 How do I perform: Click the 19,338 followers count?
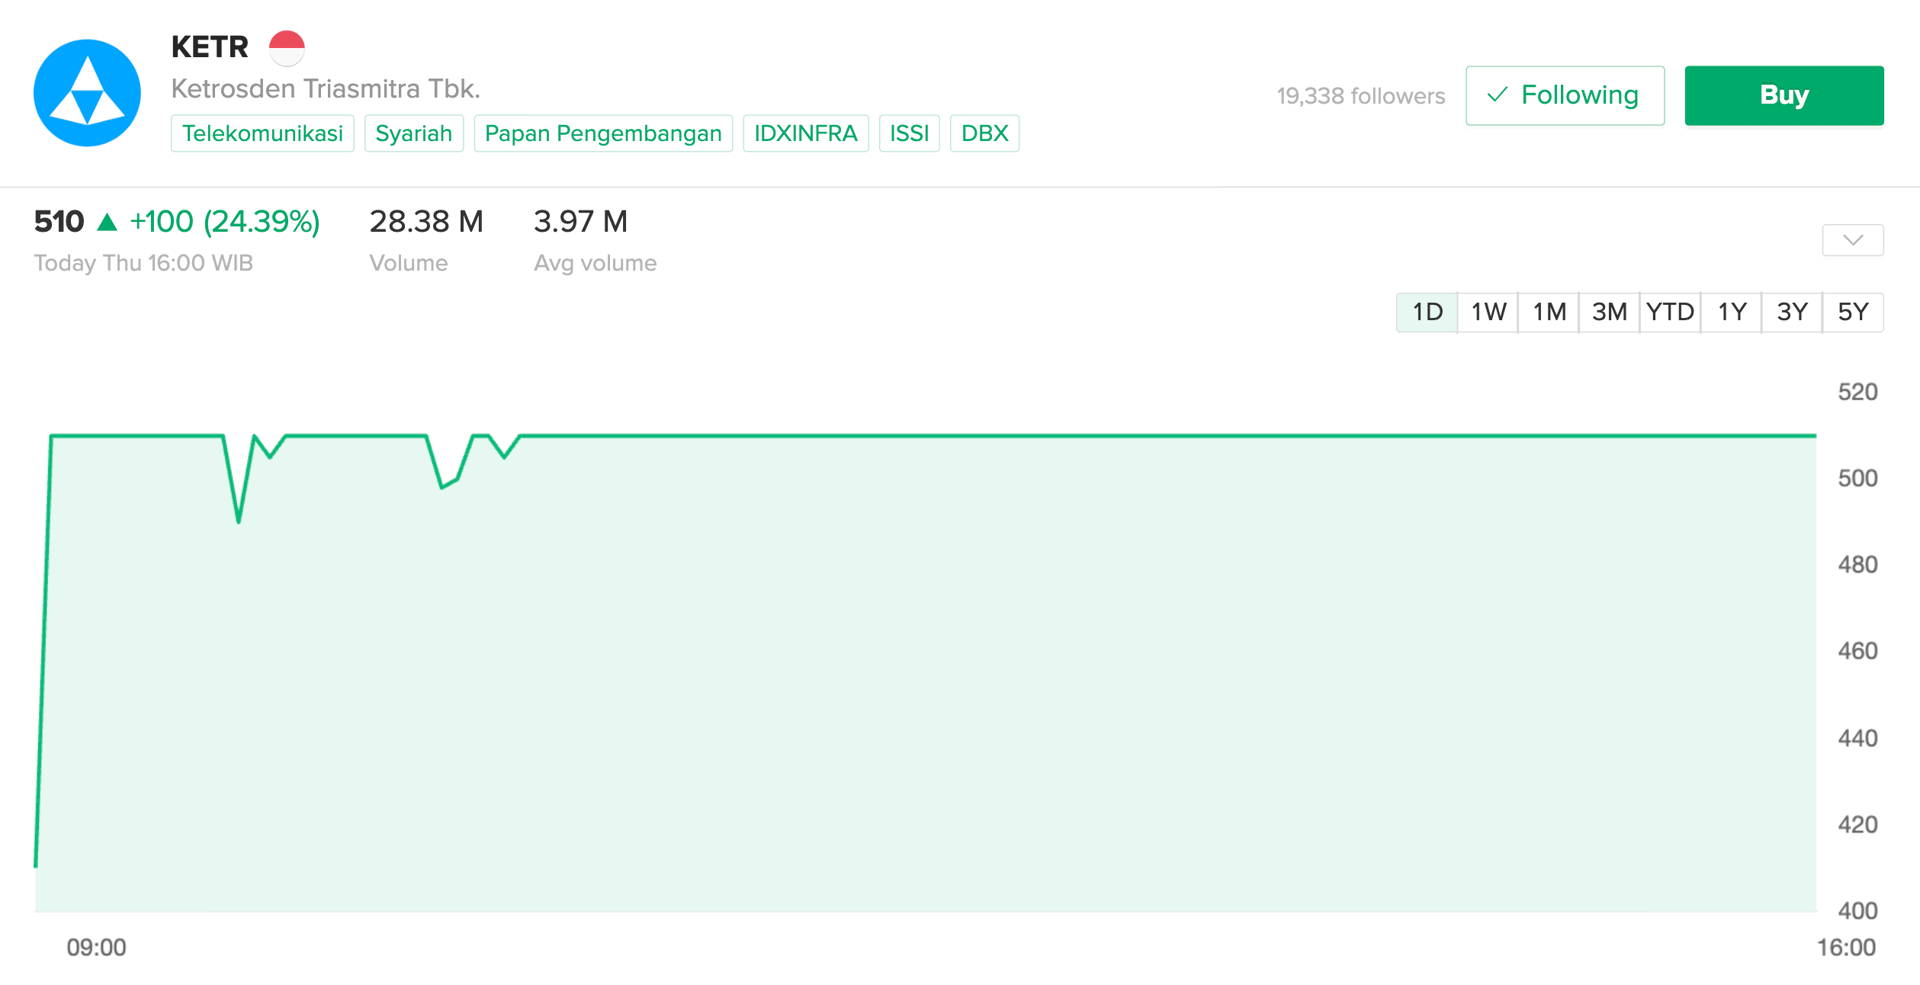pyautogui.click(x=1361, y=96)
